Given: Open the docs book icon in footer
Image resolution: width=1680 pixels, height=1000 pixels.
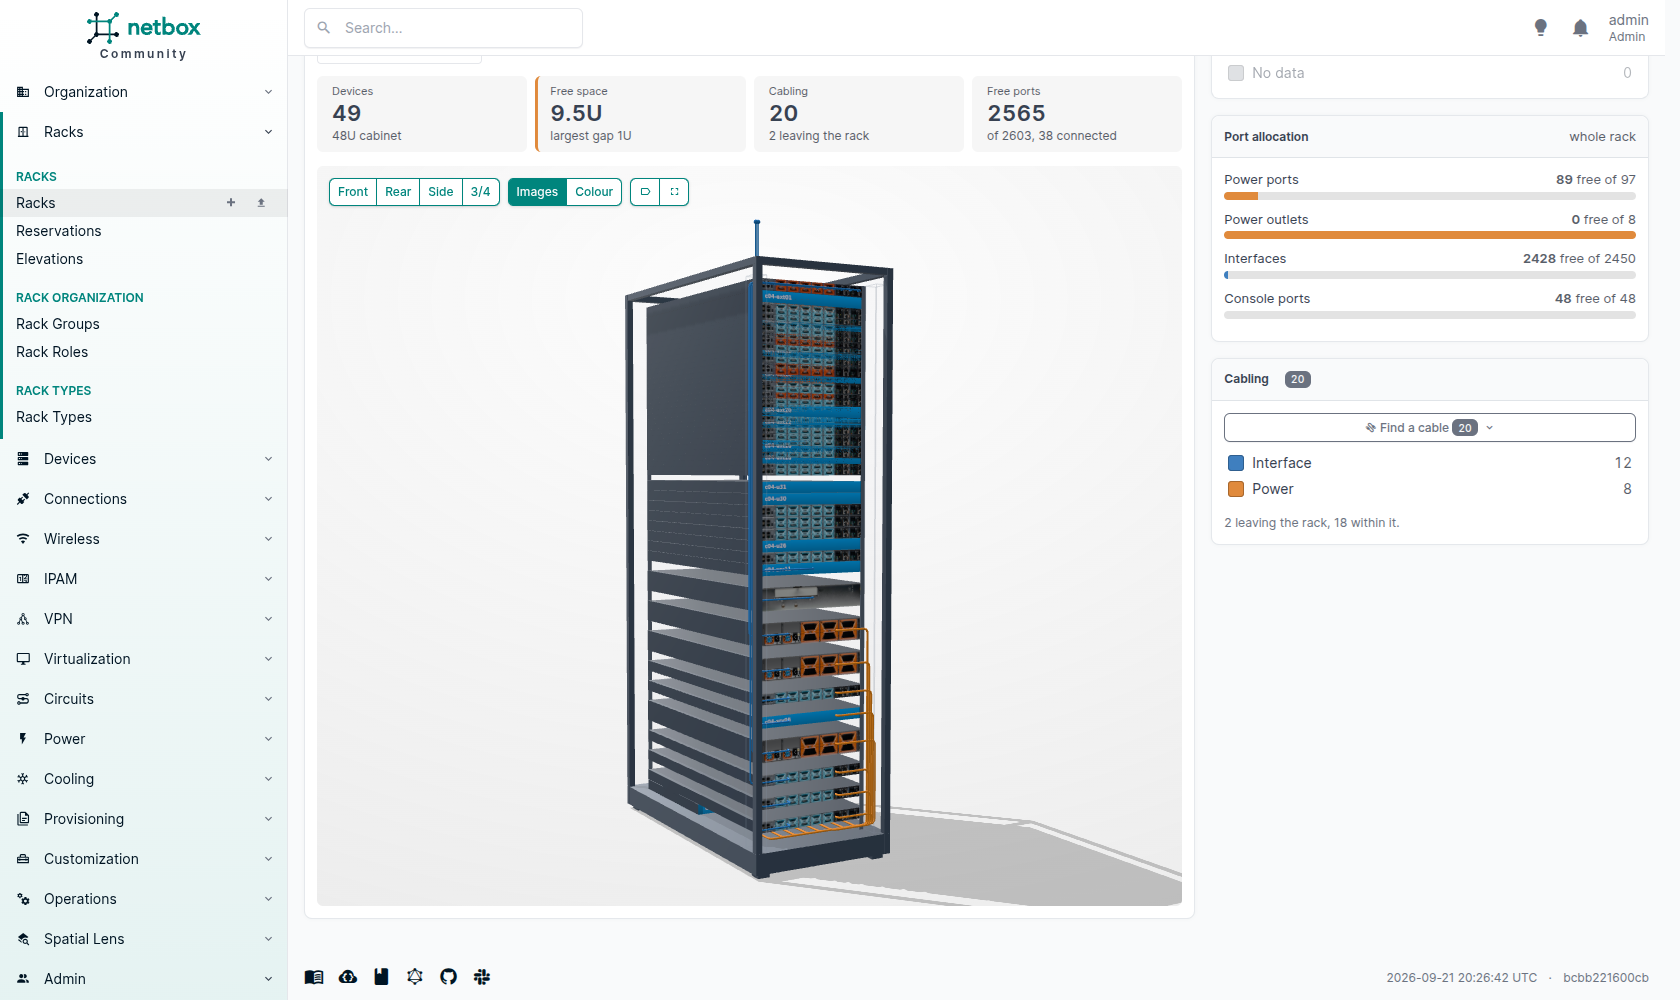Looking at the screenshot, I should point(314,977).
